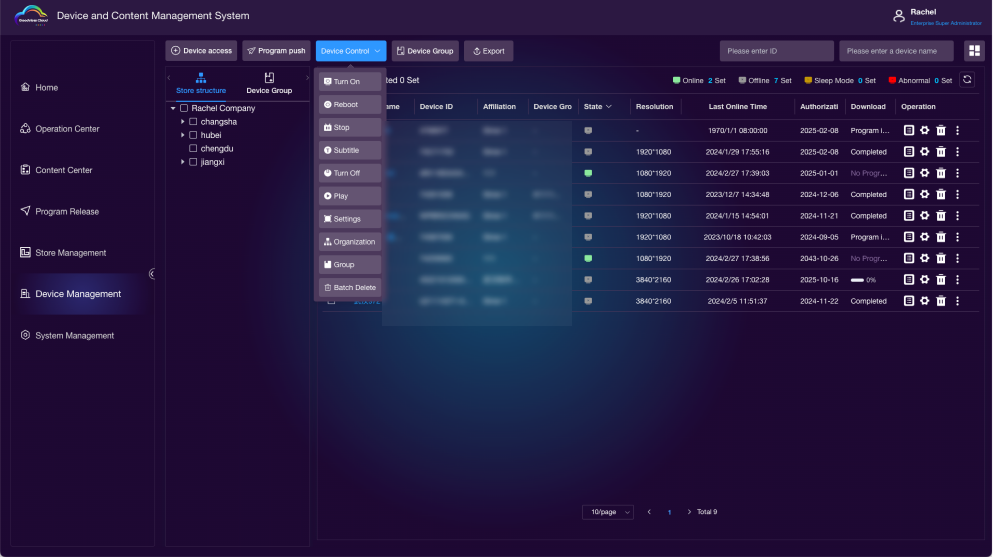993x557 pixels.
Task: Click the Please enter ID search field
Action: (x=776, y=51)
